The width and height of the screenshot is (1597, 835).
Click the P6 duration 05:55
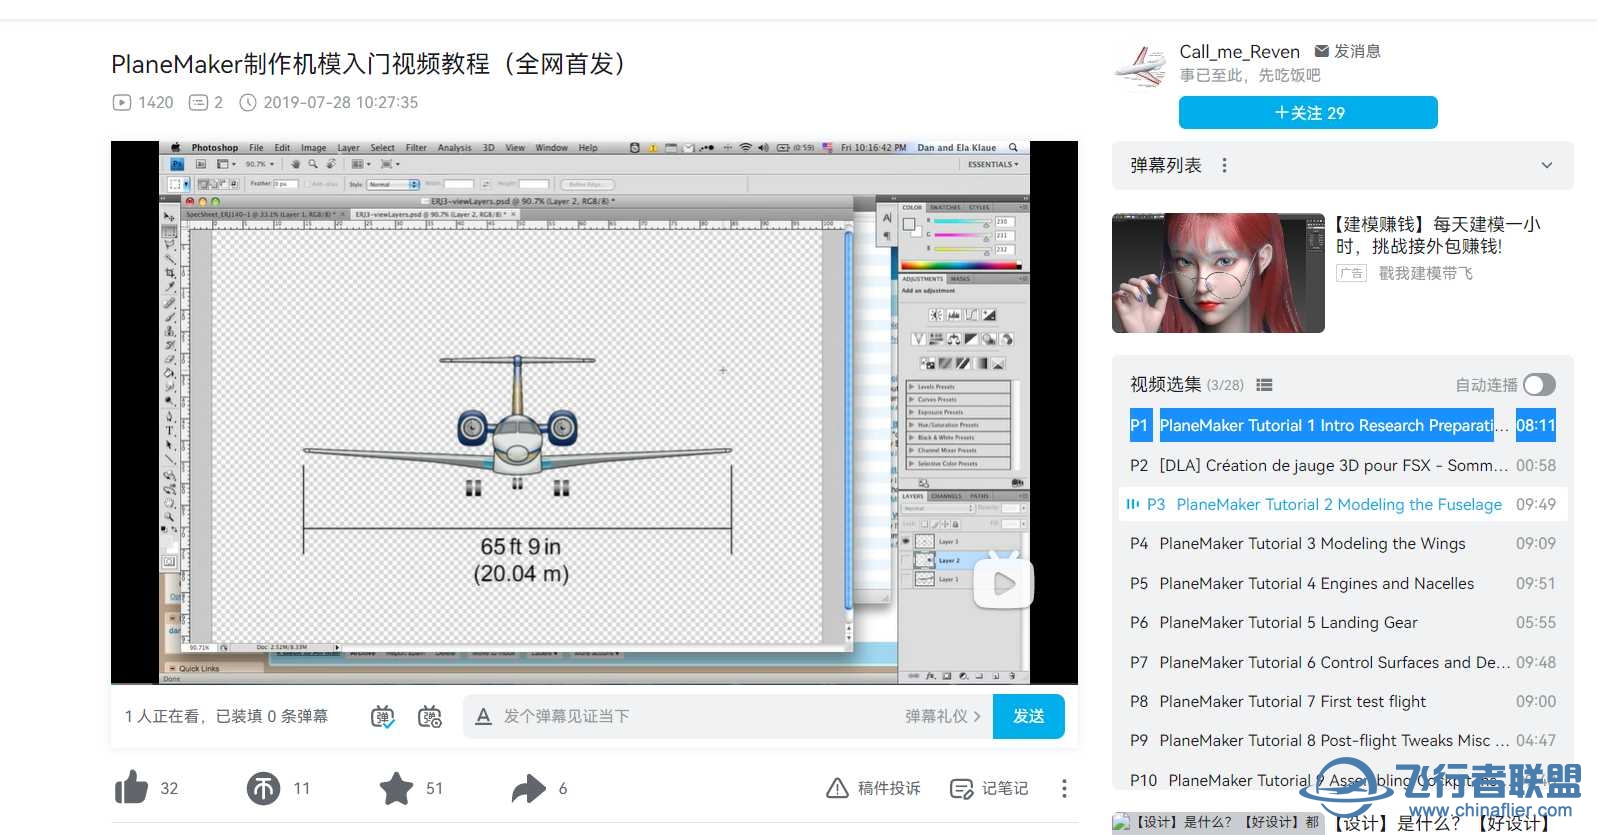coord(1535,622)
